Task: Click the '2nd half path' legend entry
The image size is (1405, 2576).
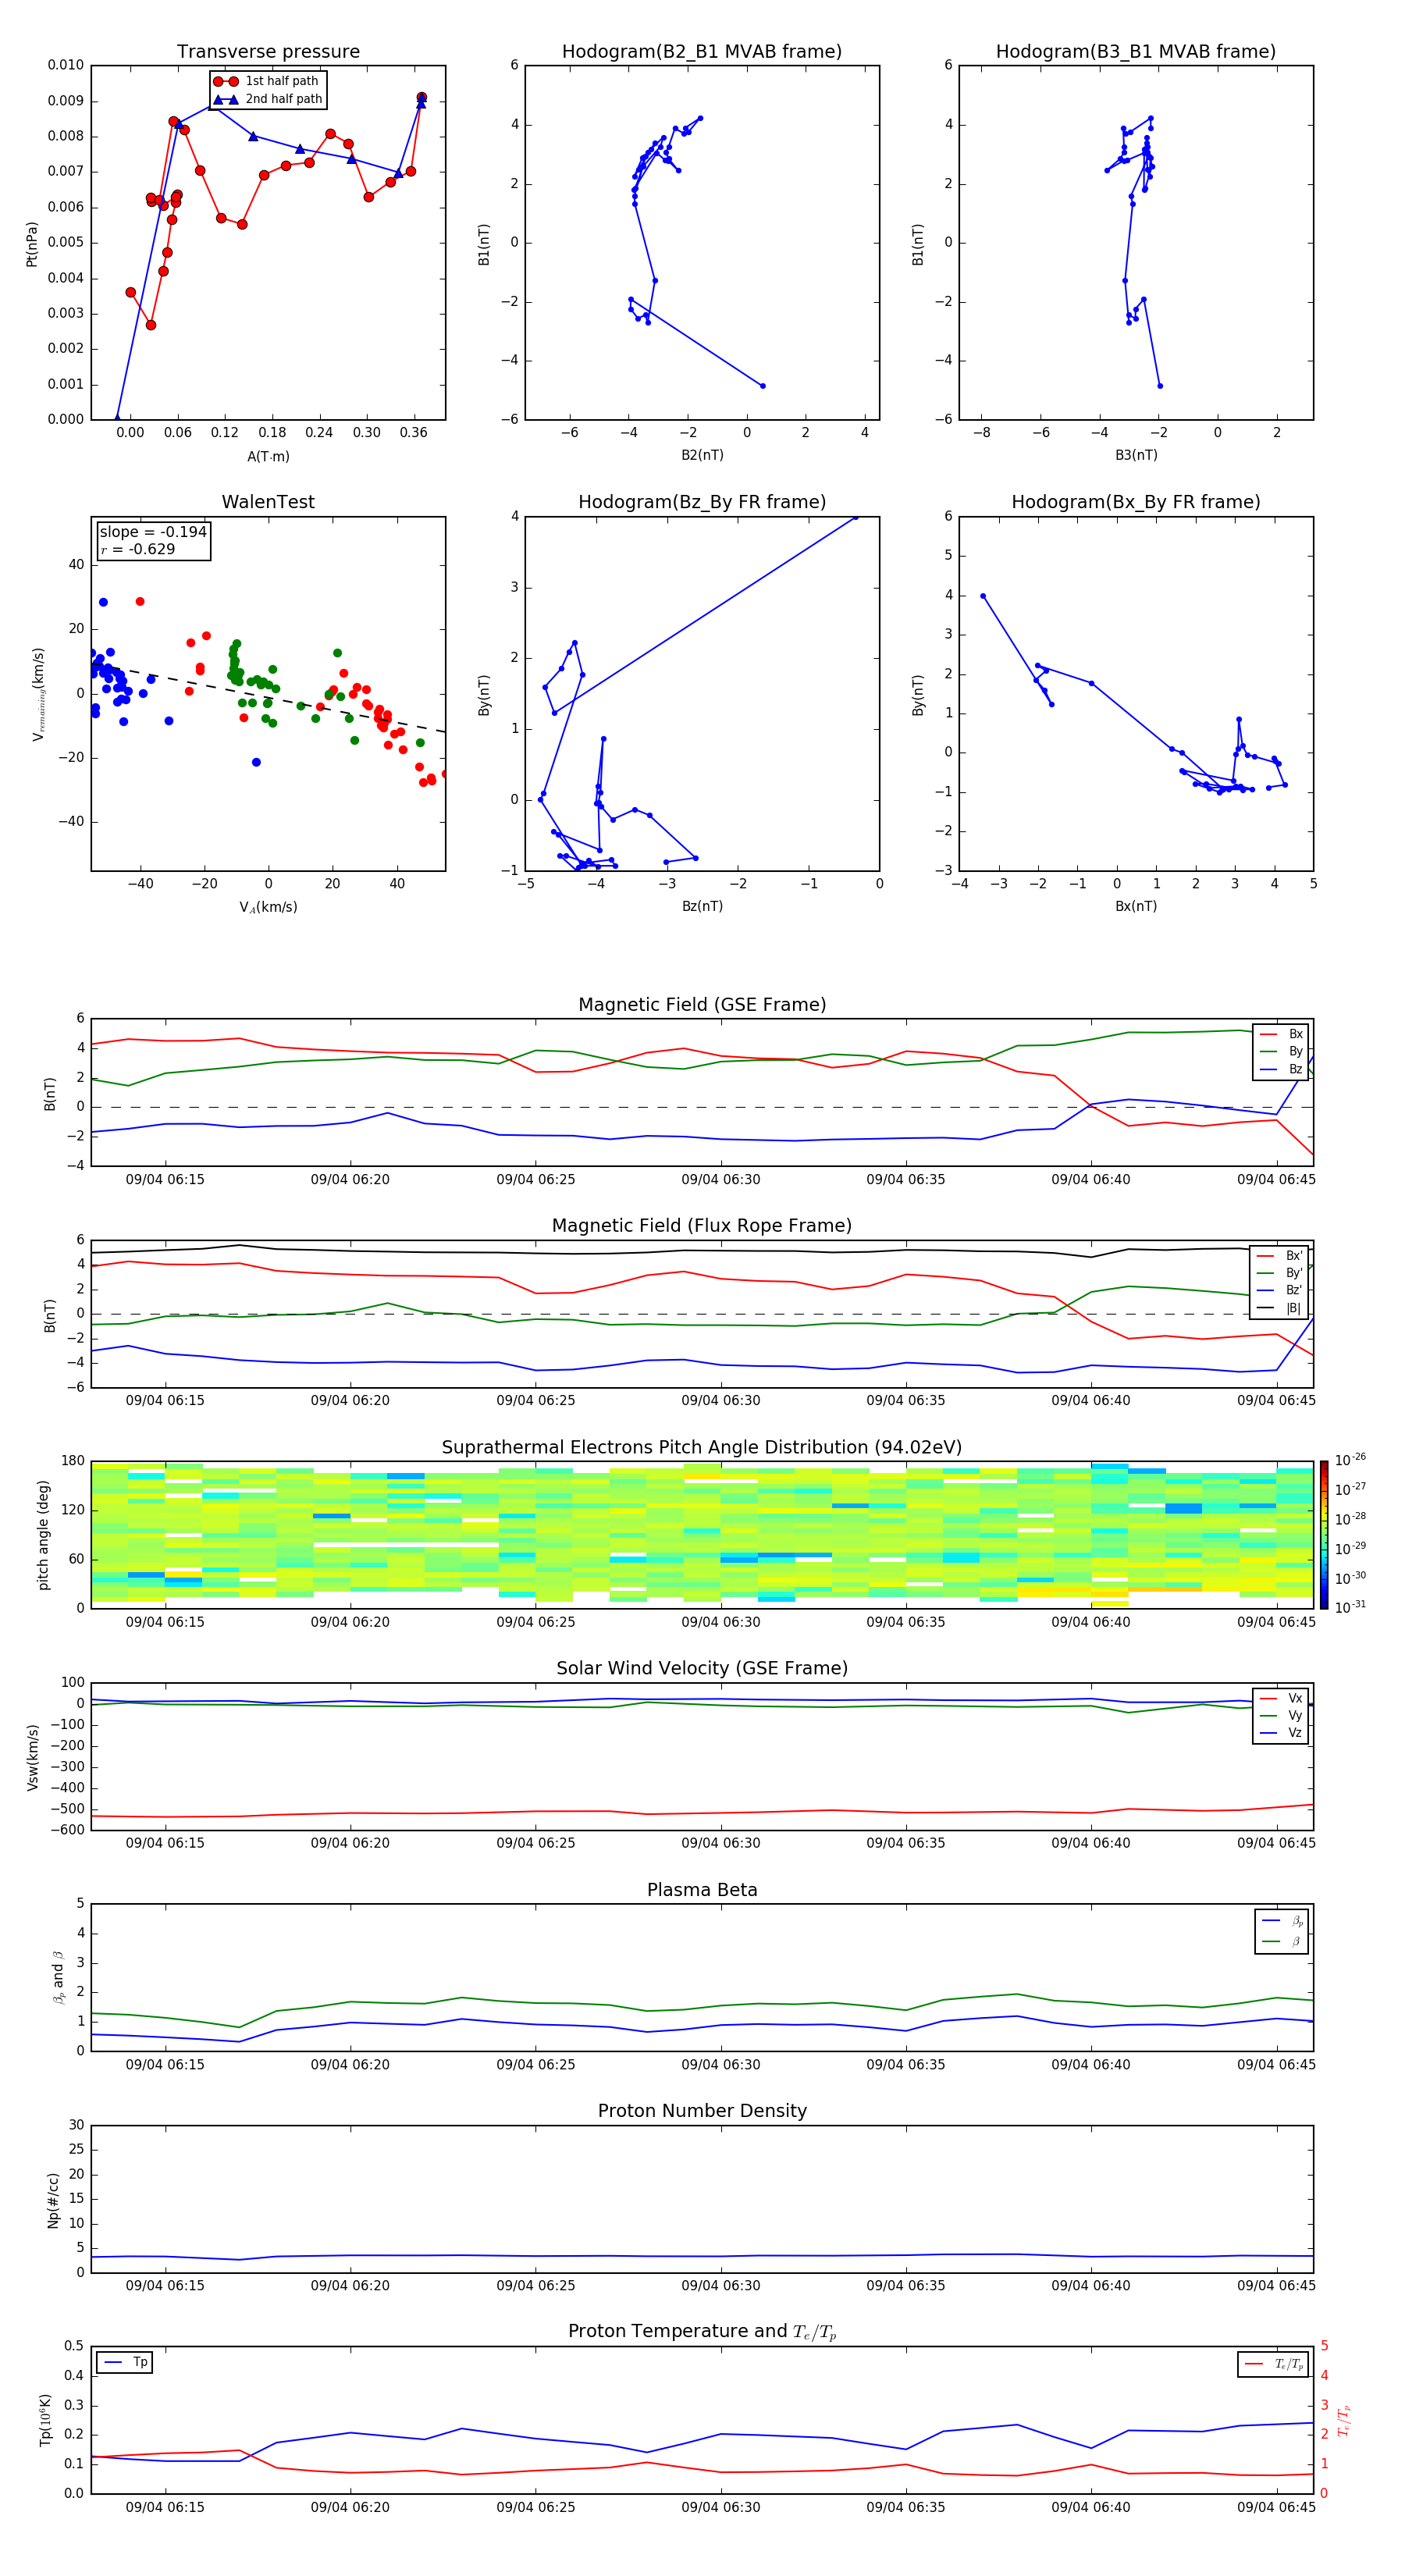Action: [x=268, y=99]
